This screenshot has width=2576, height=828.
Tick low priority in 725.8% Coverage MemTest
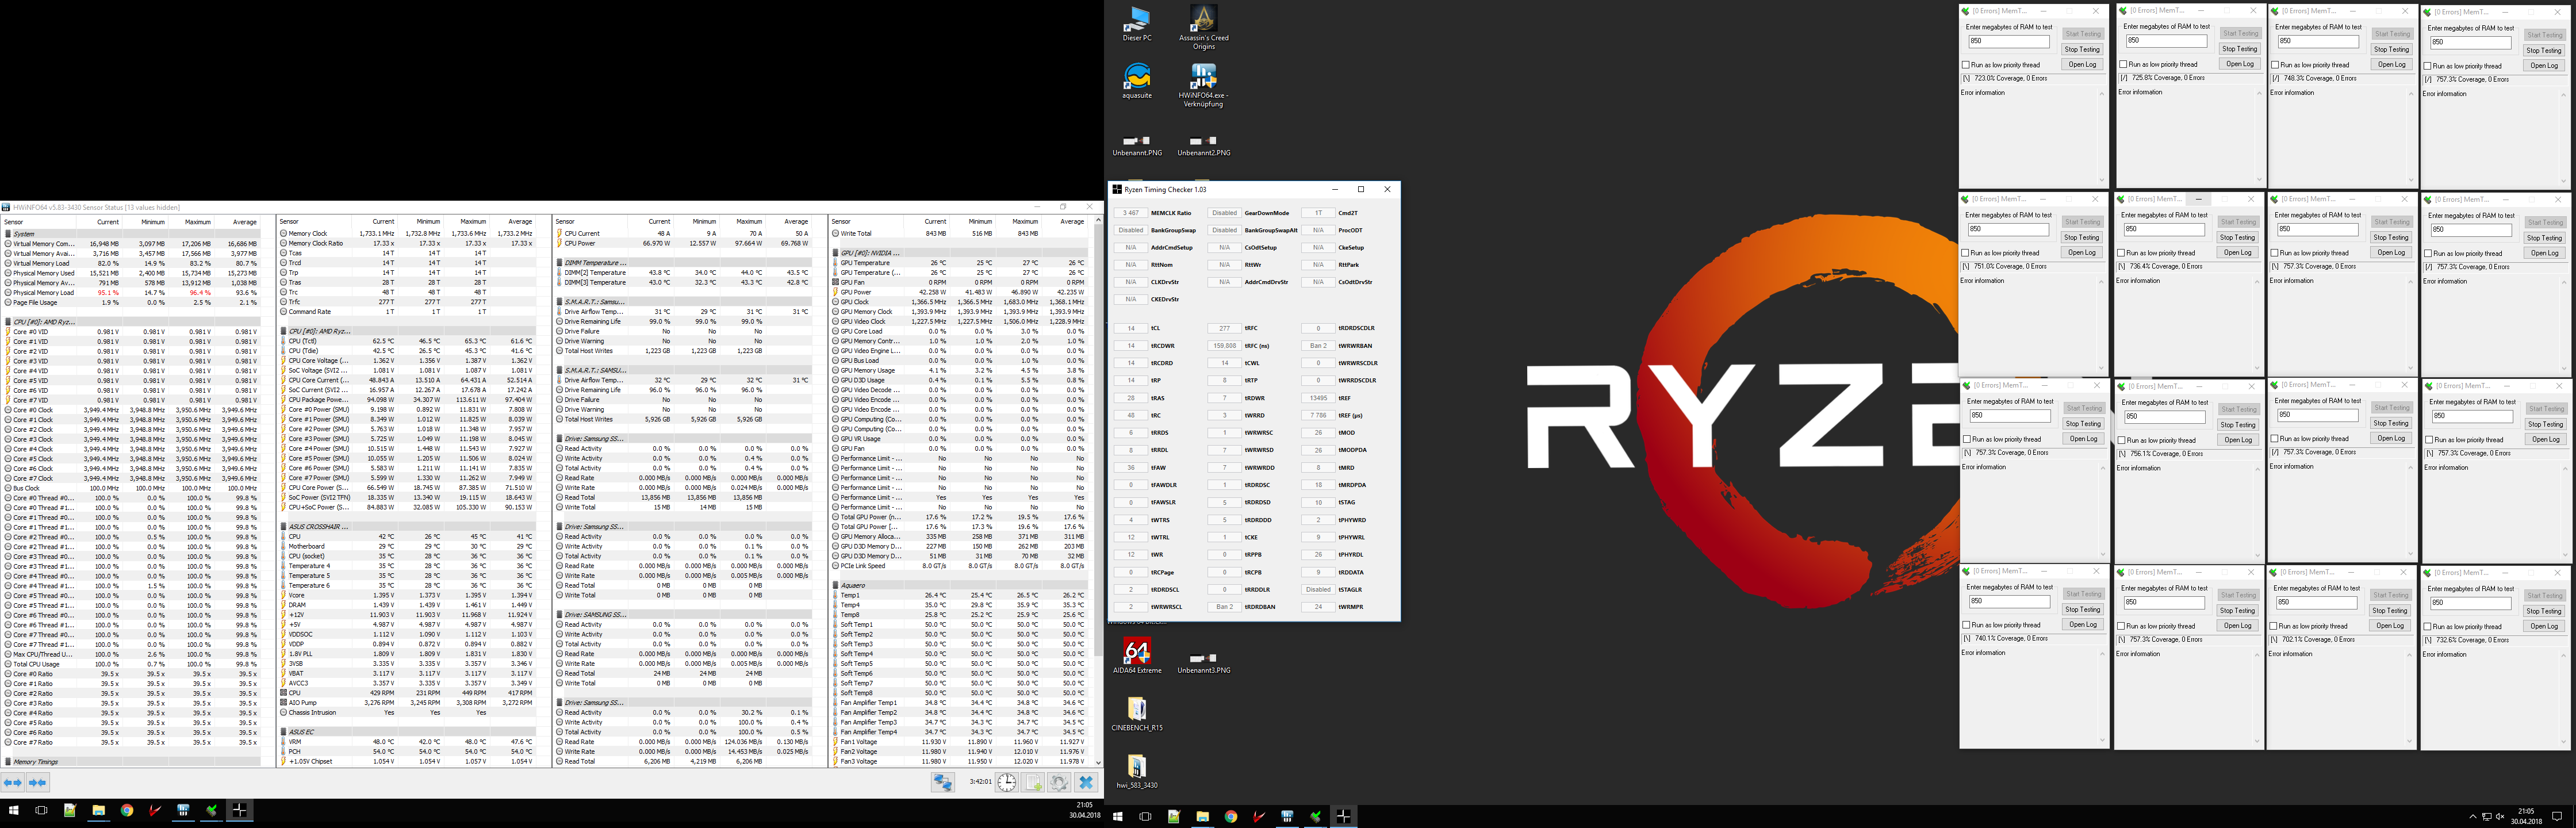click(2123, 65)
